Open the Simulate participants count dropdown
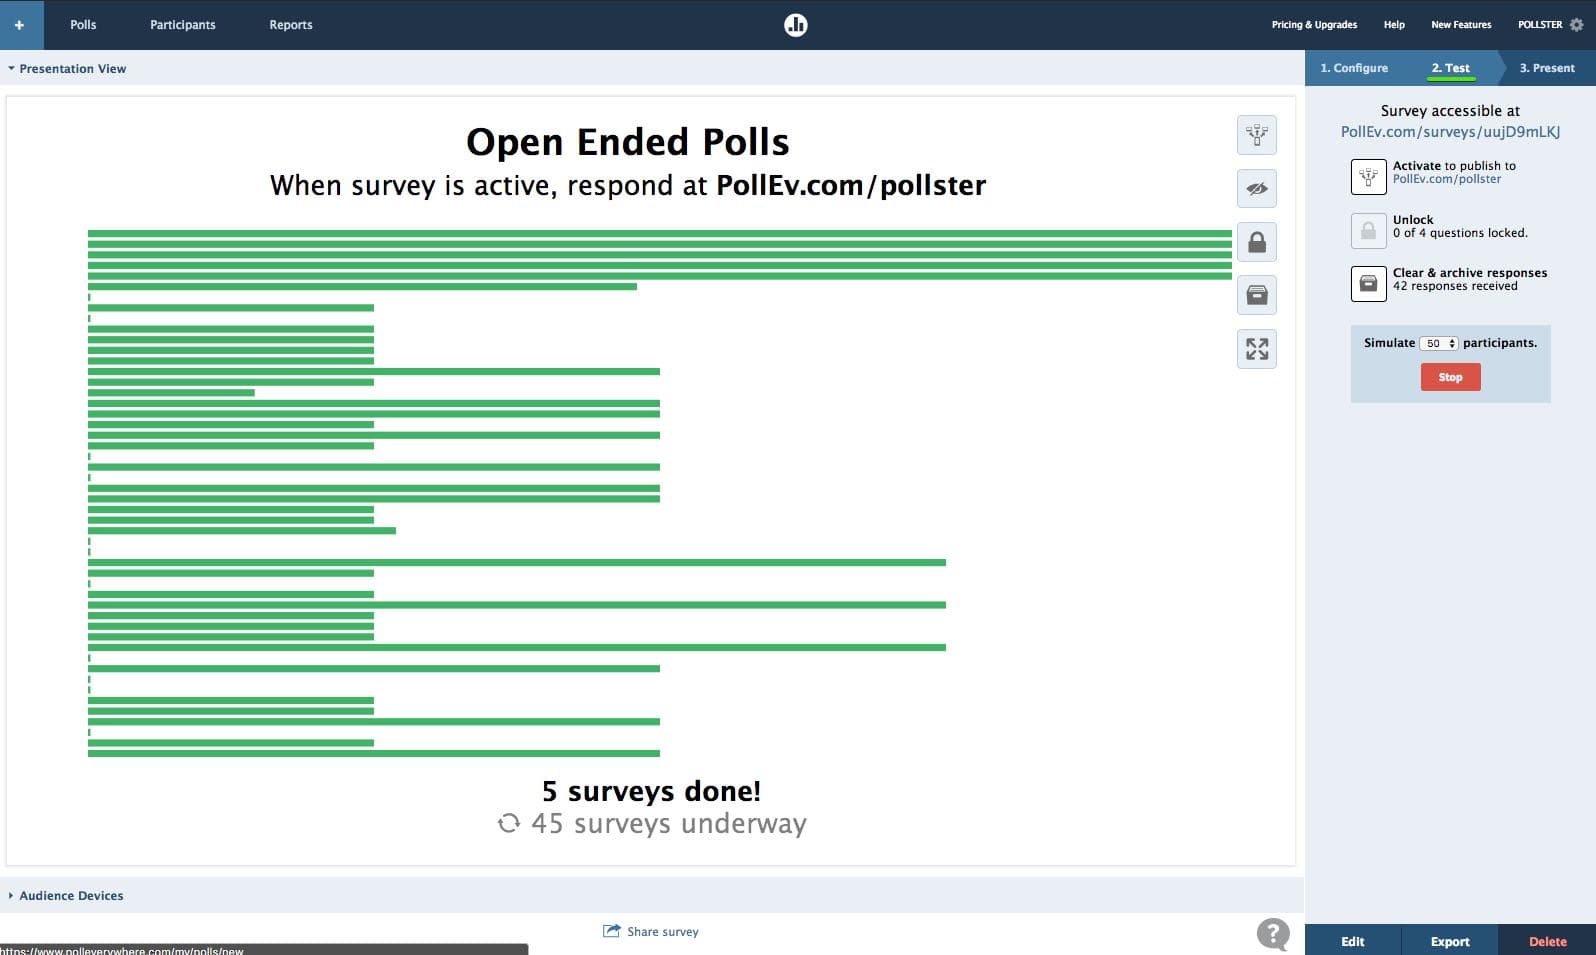This screenshot has height=955, width=1596. point(1439,343)
